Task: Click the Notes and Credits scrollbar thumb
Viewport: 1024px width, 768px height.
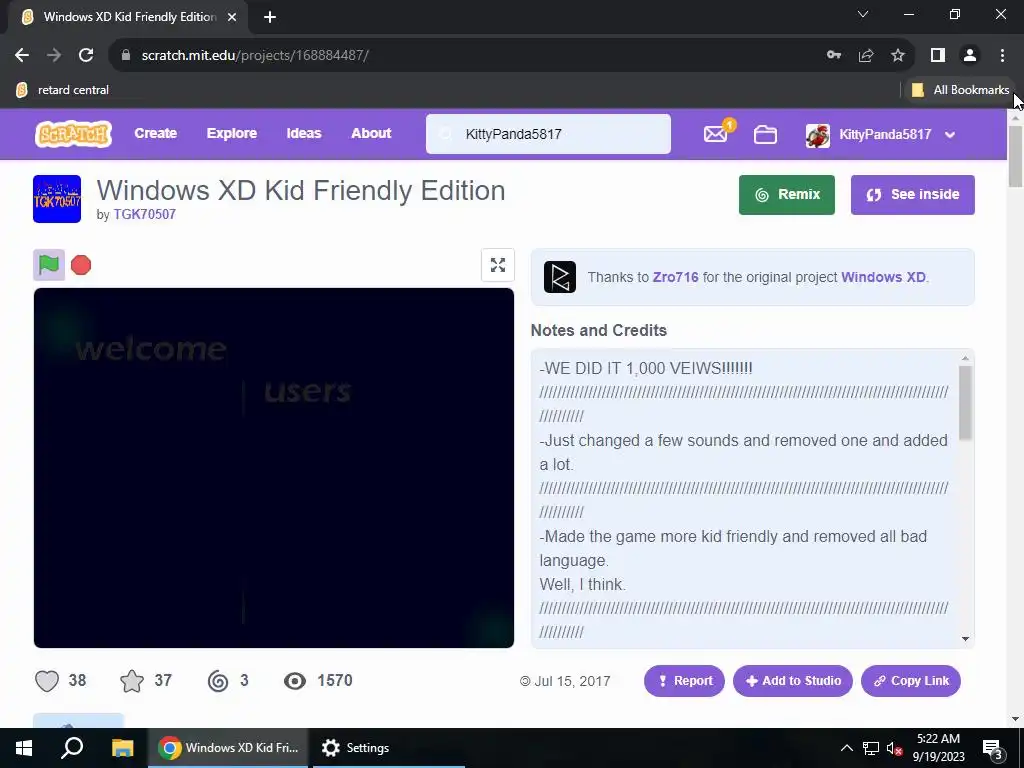Action: click(965, 402)
